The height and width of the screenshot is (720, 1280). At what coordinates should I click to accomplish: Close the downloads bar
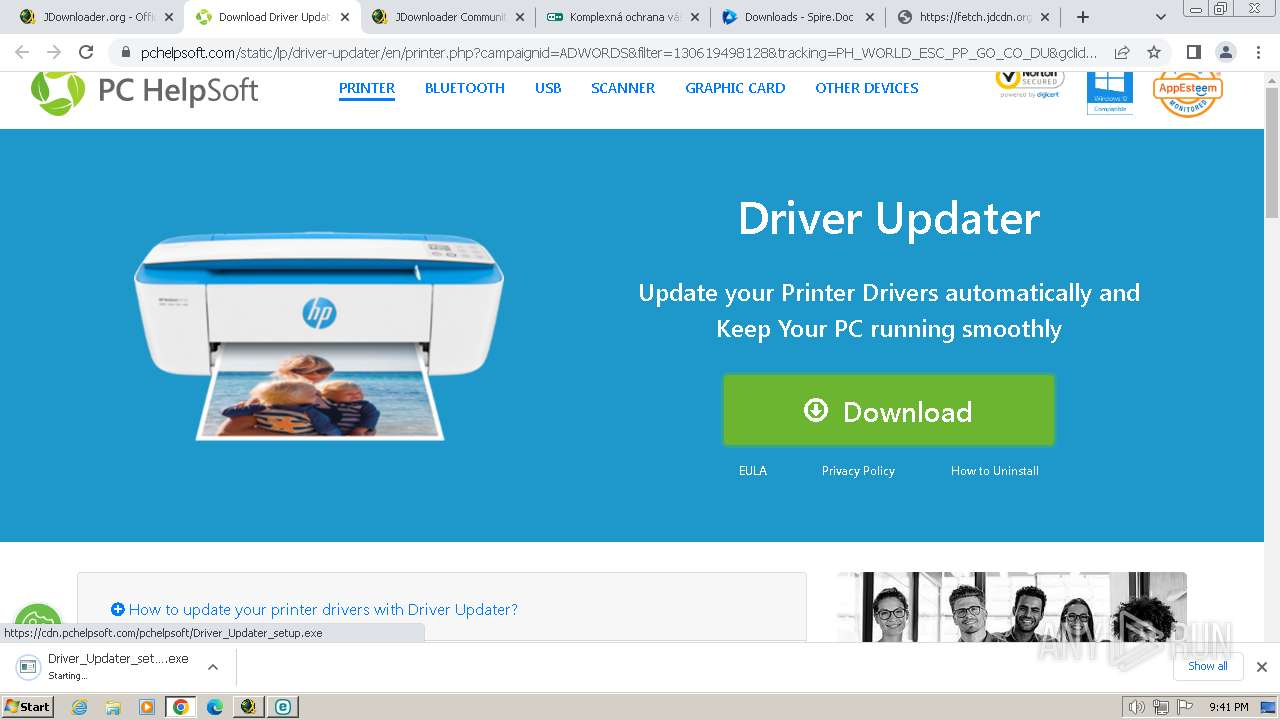click(x=1262, y=667)
